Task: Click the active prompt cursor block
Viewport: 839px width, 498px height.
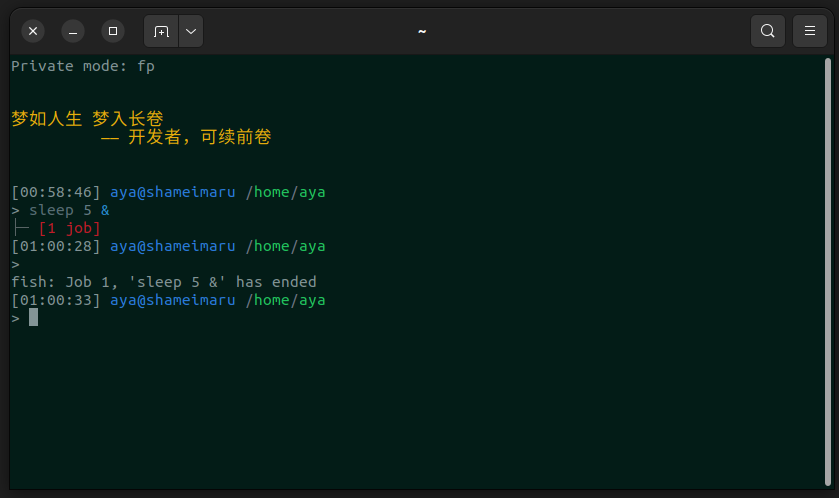Action: pos(33,318)
